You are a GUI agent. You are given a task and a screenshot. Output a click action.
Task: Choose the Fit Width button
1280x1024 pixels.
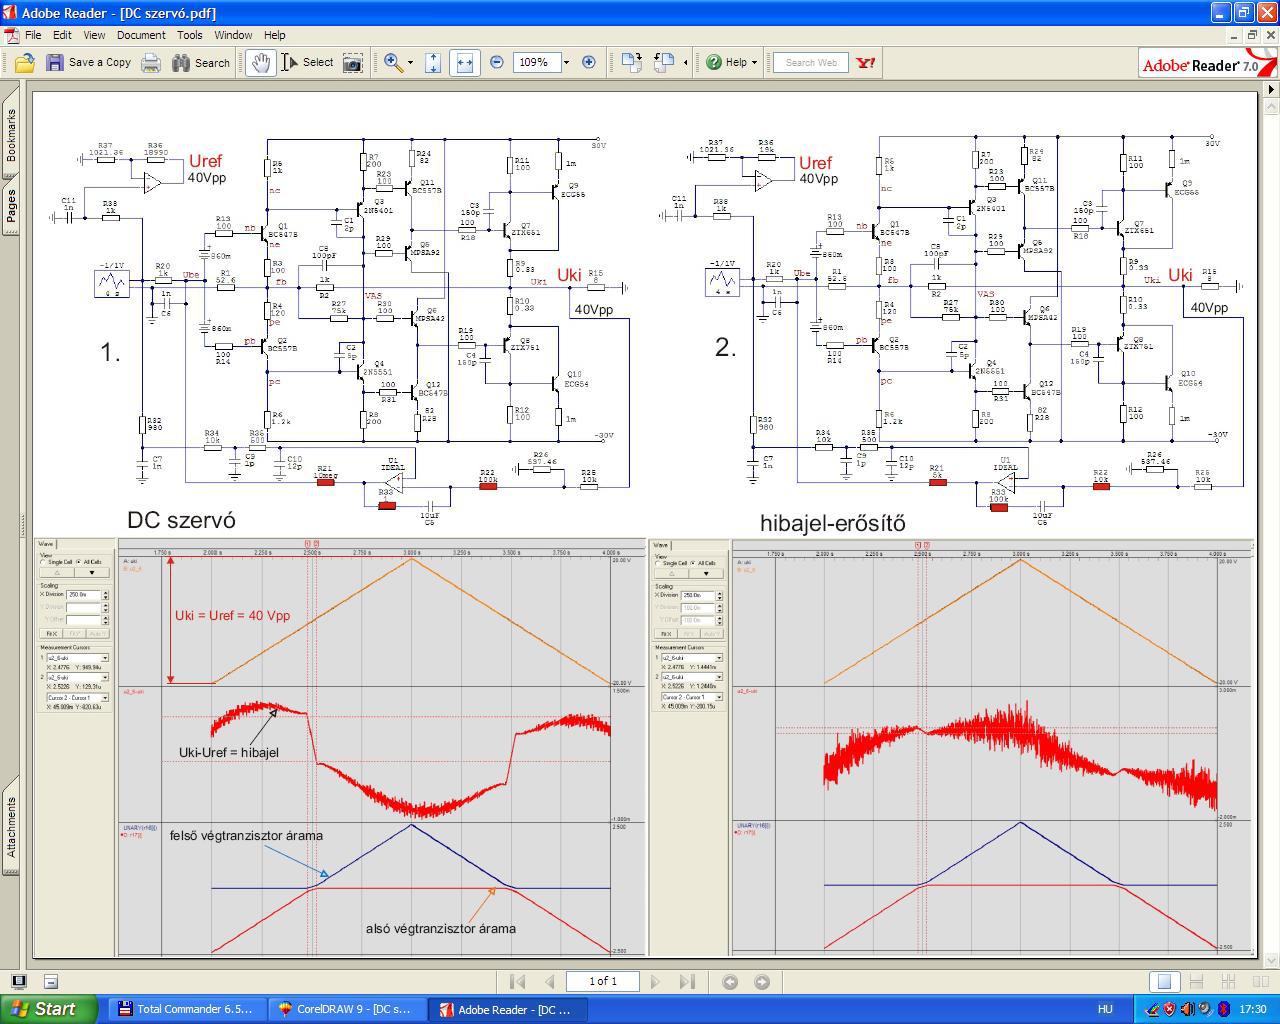click(x=464, y=62)
